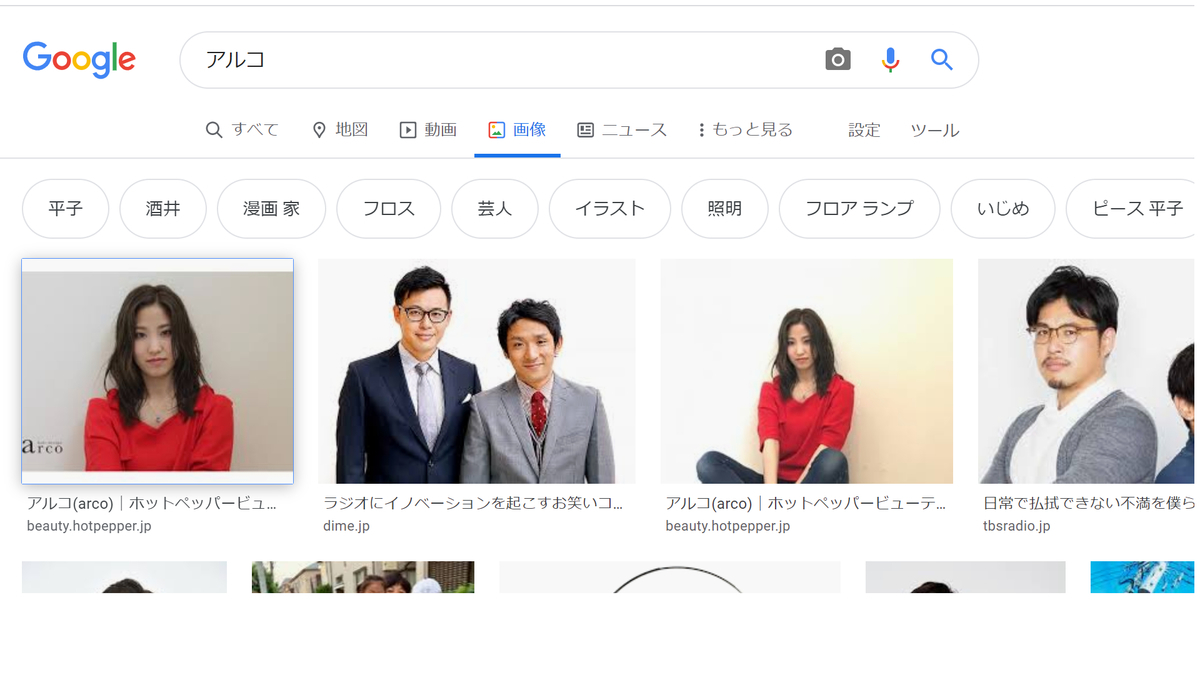Open the bearded man with glasses thumbnail
This screenshot has width=1200, height=675.
click(1087, 371)
